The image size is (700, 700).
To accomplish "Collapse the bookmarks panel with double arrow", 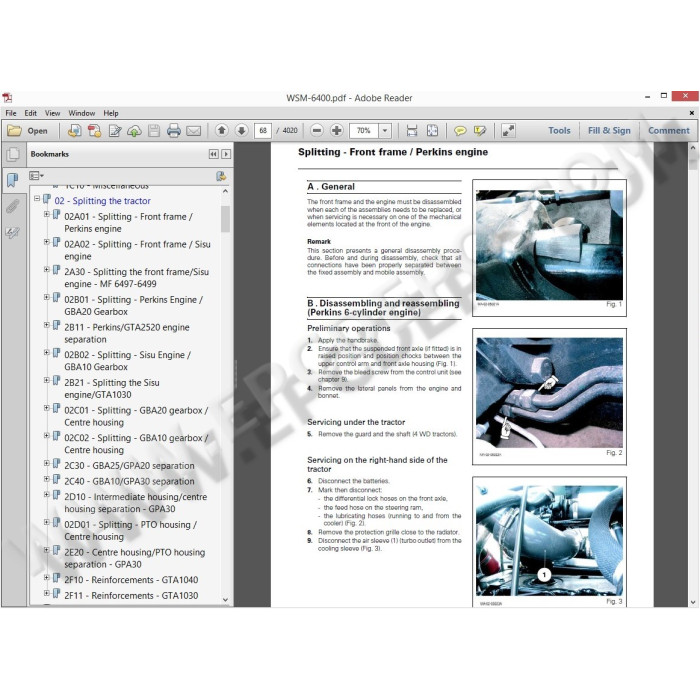I will [x=213, y=154].
